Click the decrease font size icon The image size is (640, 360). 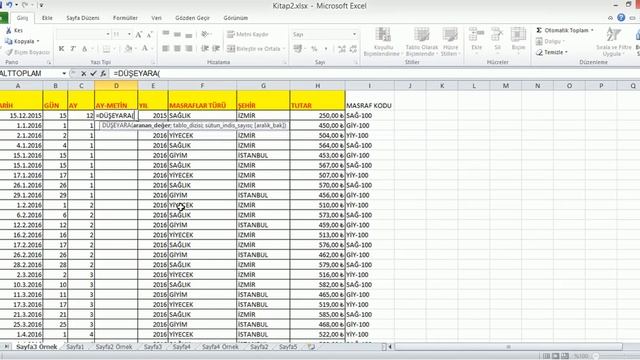pos(149,35)
